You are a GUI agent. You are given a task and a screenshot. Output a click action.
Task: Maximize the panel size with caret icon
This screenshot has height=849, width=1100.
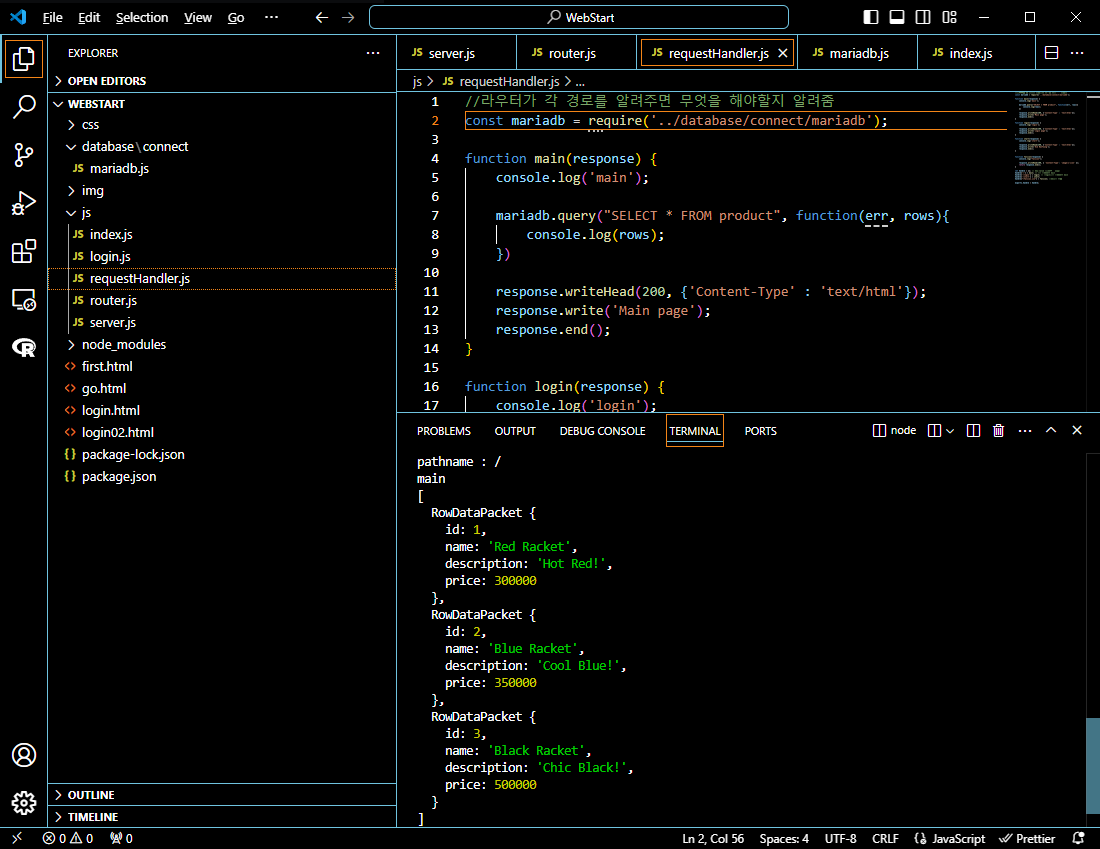tap(1051, 430)
